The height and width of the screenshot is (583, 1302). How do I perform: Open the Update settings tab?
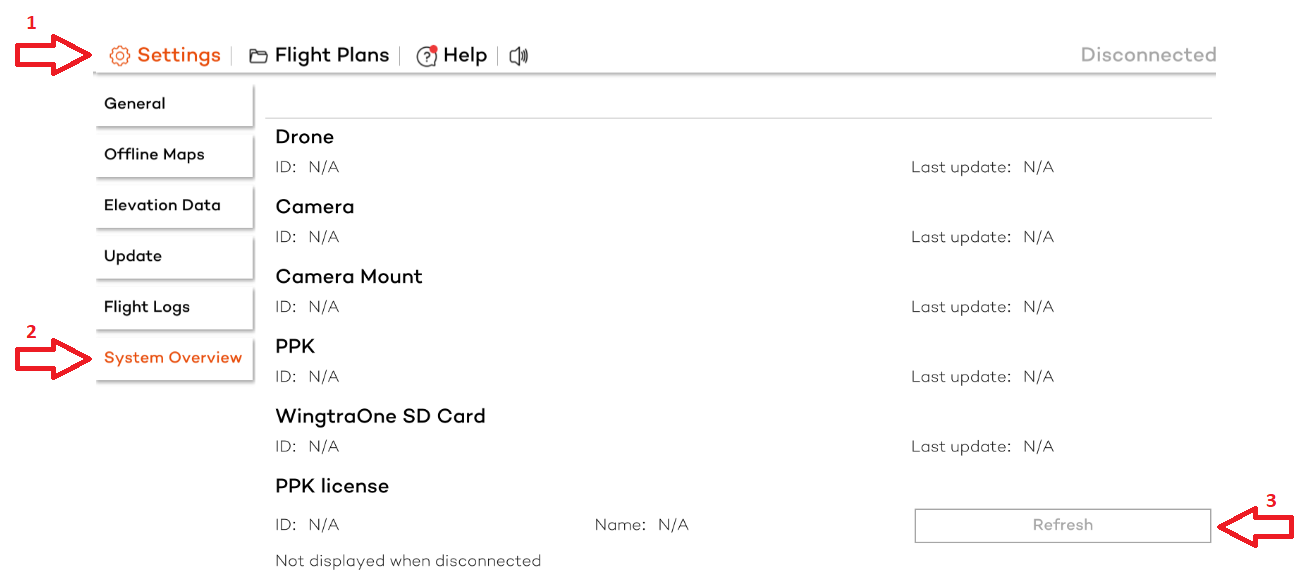tap(174, 257)
